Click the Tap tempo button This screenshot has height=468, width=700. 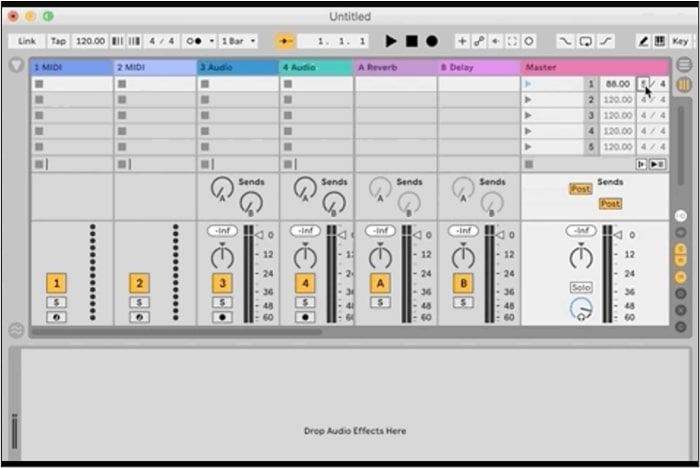(x=59, y=41)
